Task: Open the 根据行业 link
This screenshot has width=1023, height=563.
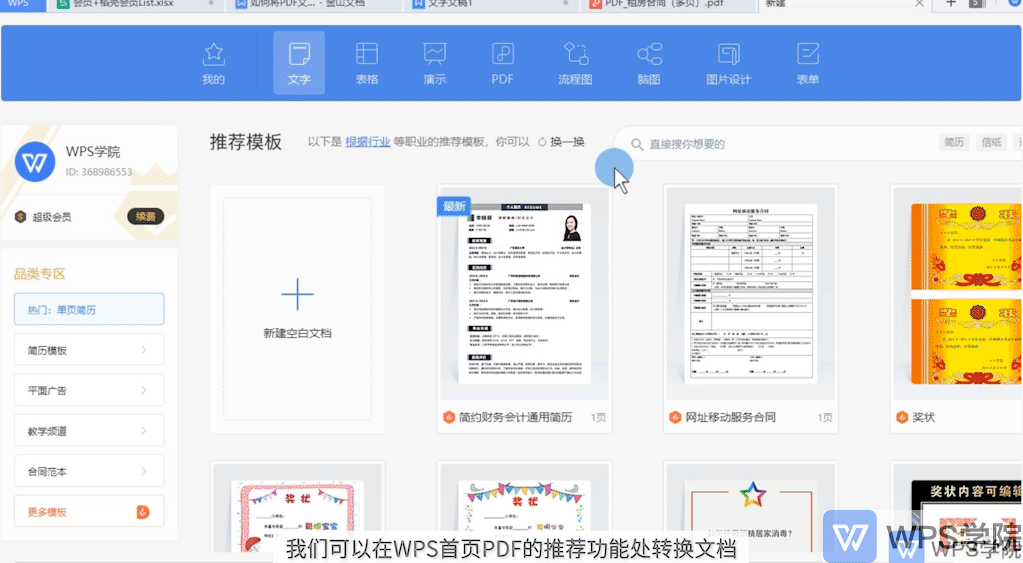Action: coord(367,142)
